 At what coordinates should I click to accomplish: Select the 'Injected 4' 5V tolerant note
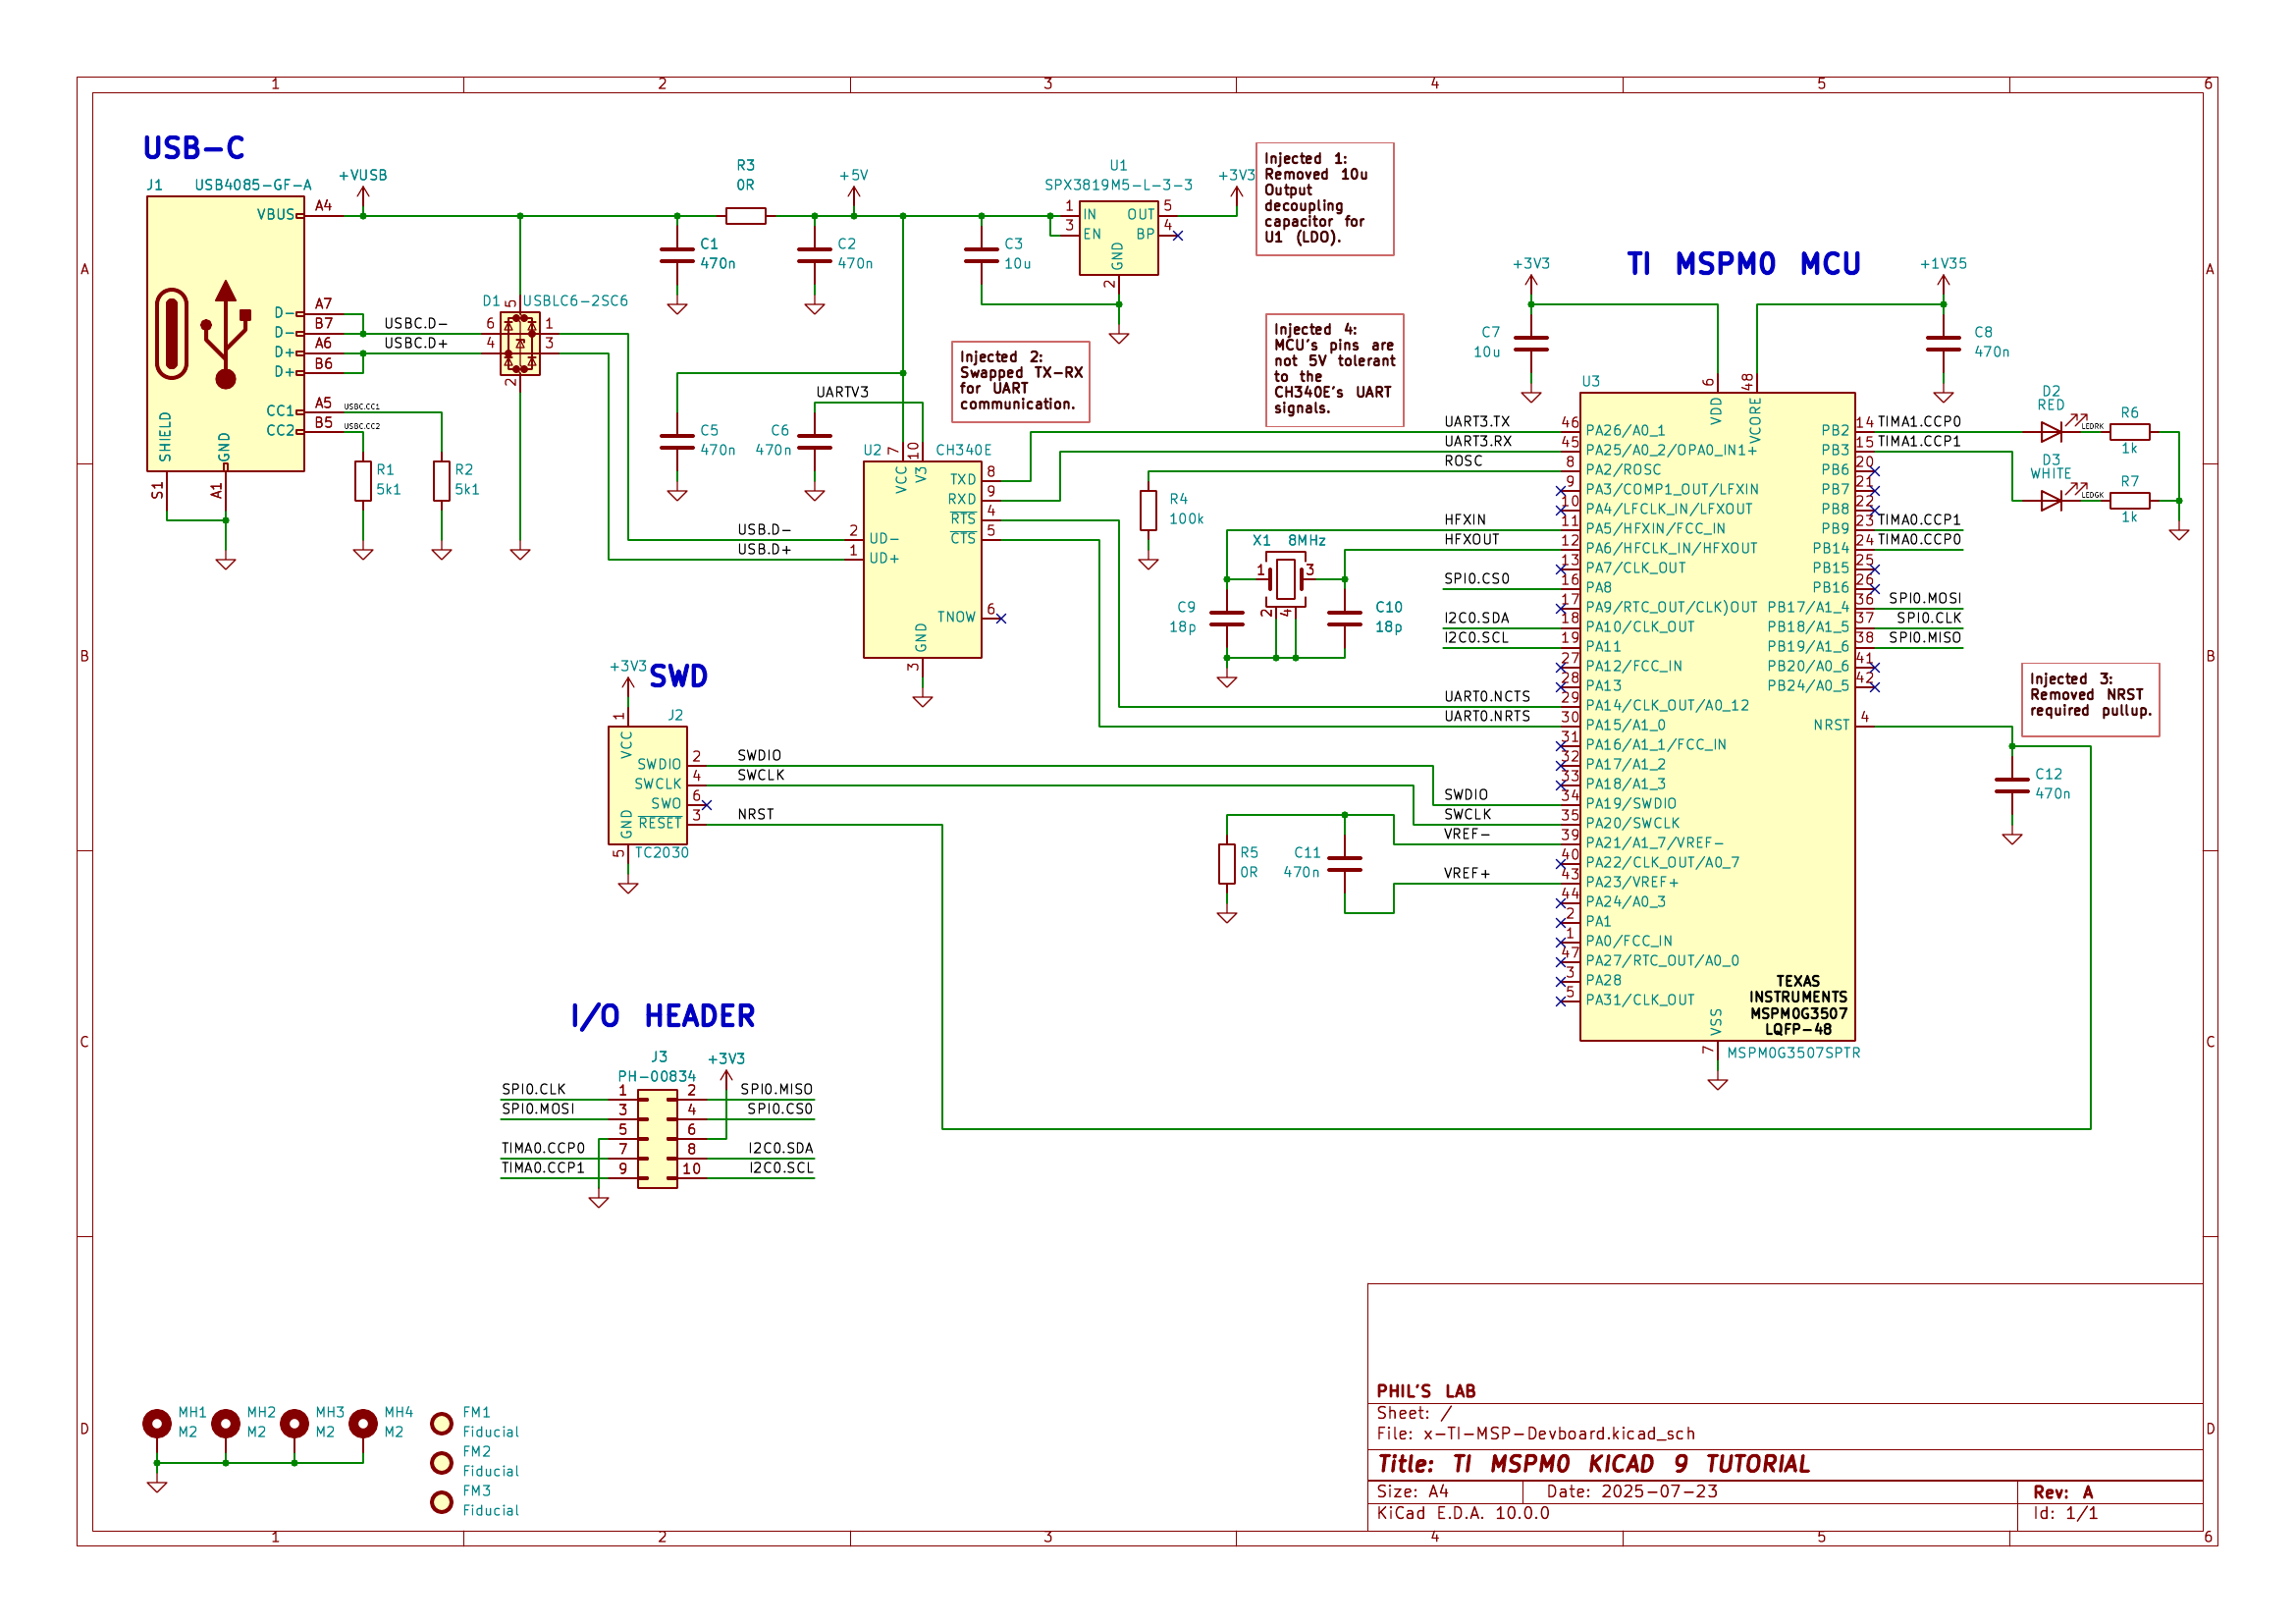[x=1335, y=370]
